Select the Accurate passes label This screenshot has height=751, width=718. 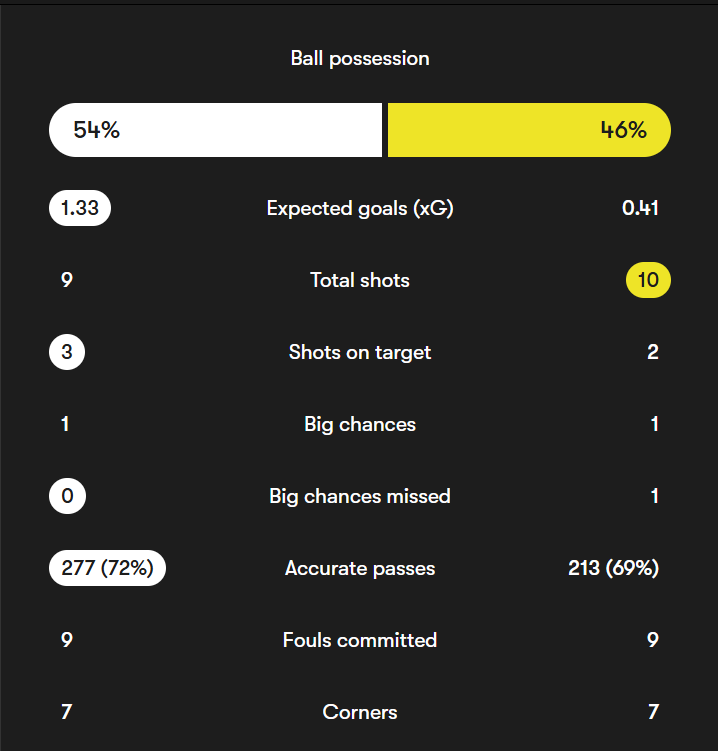pyautogui.click(x=360, y=568)
